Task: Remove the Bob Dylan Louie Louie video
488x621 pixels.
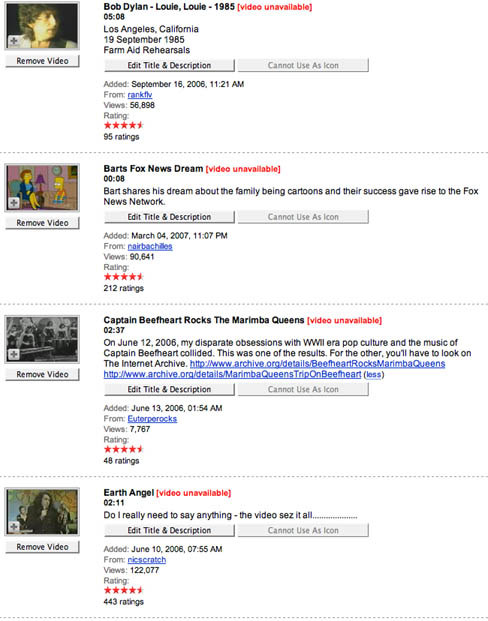Action: (x=42, y=61)
